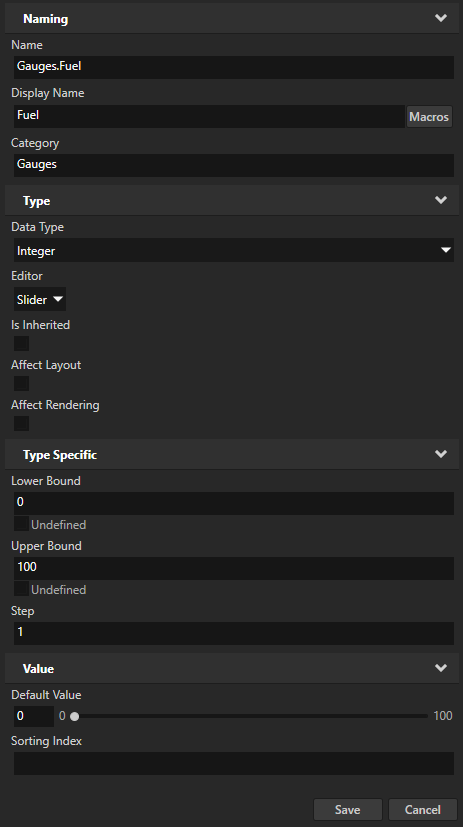The width and height of the screenshot is (463, 827).
Task: Save the property type changes
Action: (348, 810)
